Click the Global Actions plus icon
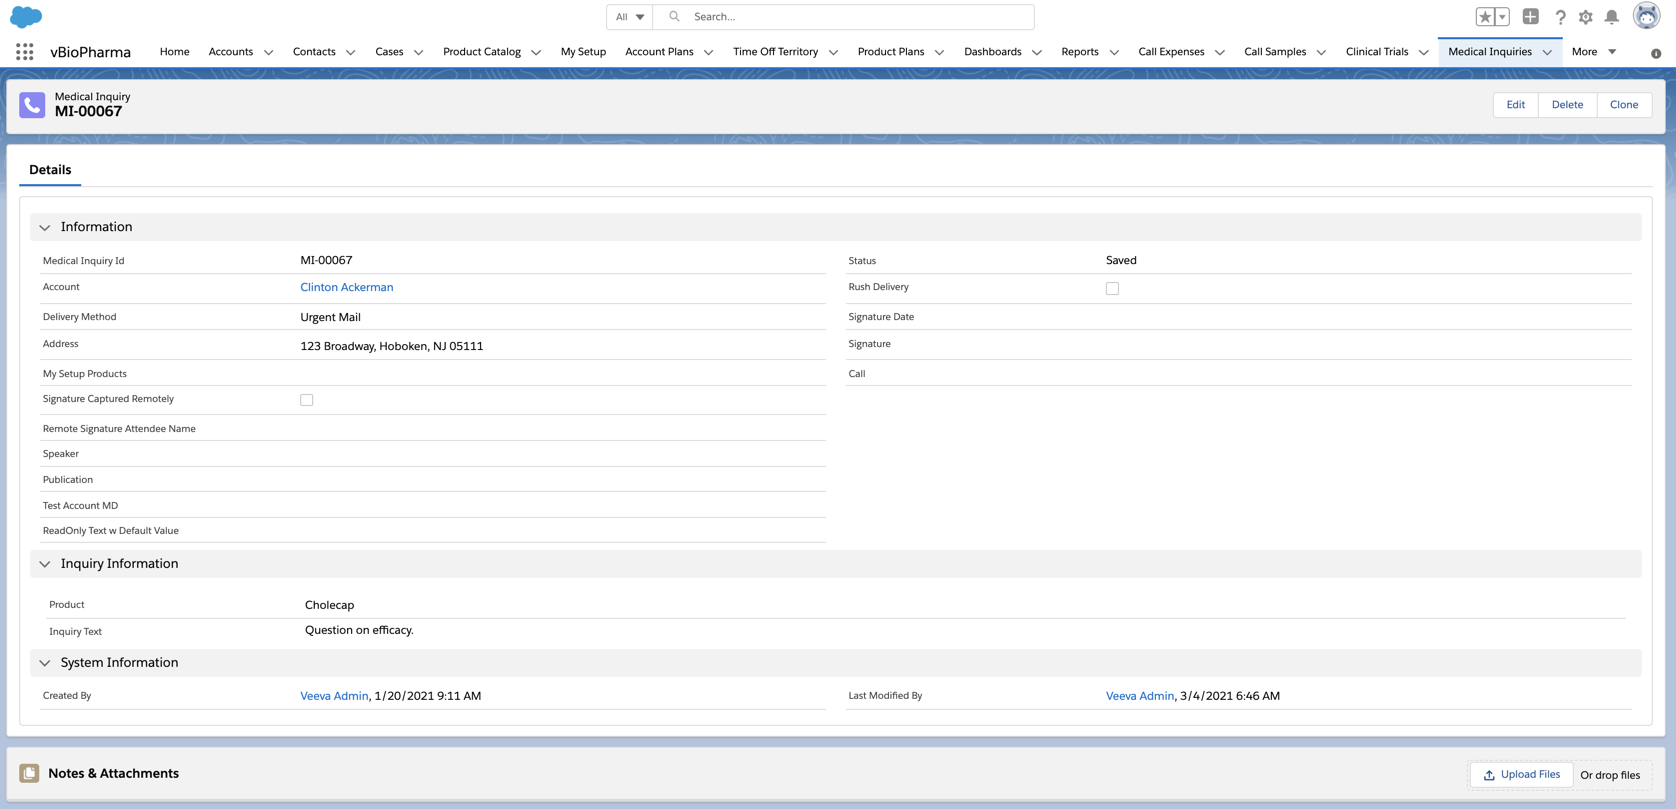Image resolution: width=1676 pixels, height=809 pixels. tap(1530, 17)
